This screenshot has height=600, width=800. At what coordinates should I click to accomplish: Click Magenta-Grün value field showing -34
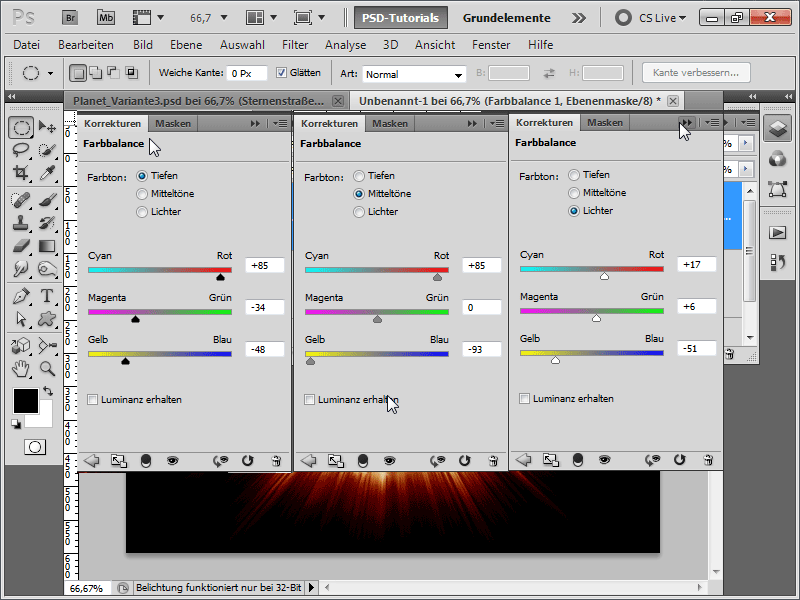(x=264, y=308)
